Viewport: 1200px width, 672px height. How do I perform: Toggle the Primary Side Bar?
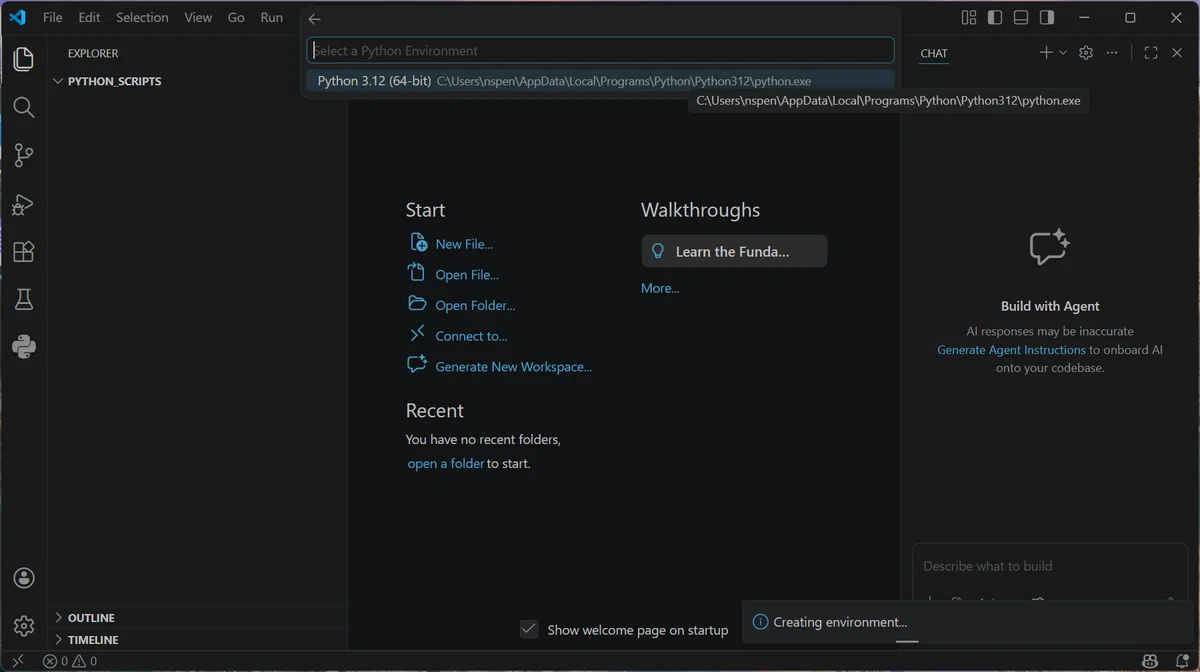click(994, 17)
